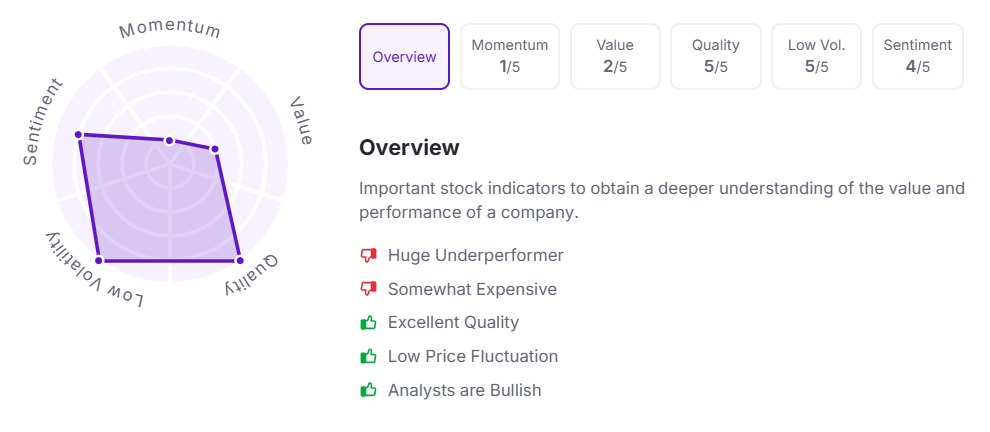Click the thumbs-down icon beside Huge Underperformer
Screen dimensions: 990x432
pos(368,256)
